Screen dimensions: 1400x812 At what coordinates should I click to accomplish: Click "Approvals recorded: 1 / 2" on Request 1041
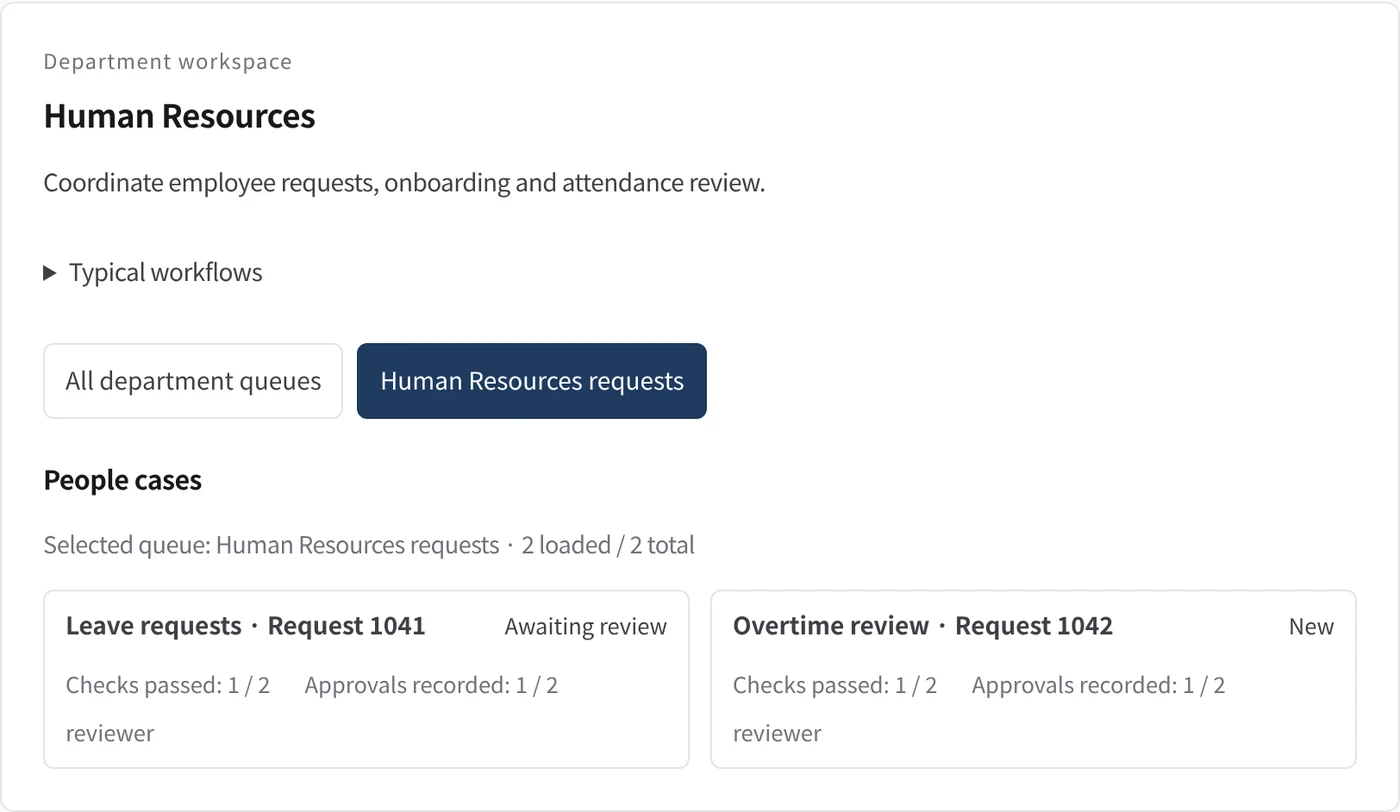coord(431,685)
